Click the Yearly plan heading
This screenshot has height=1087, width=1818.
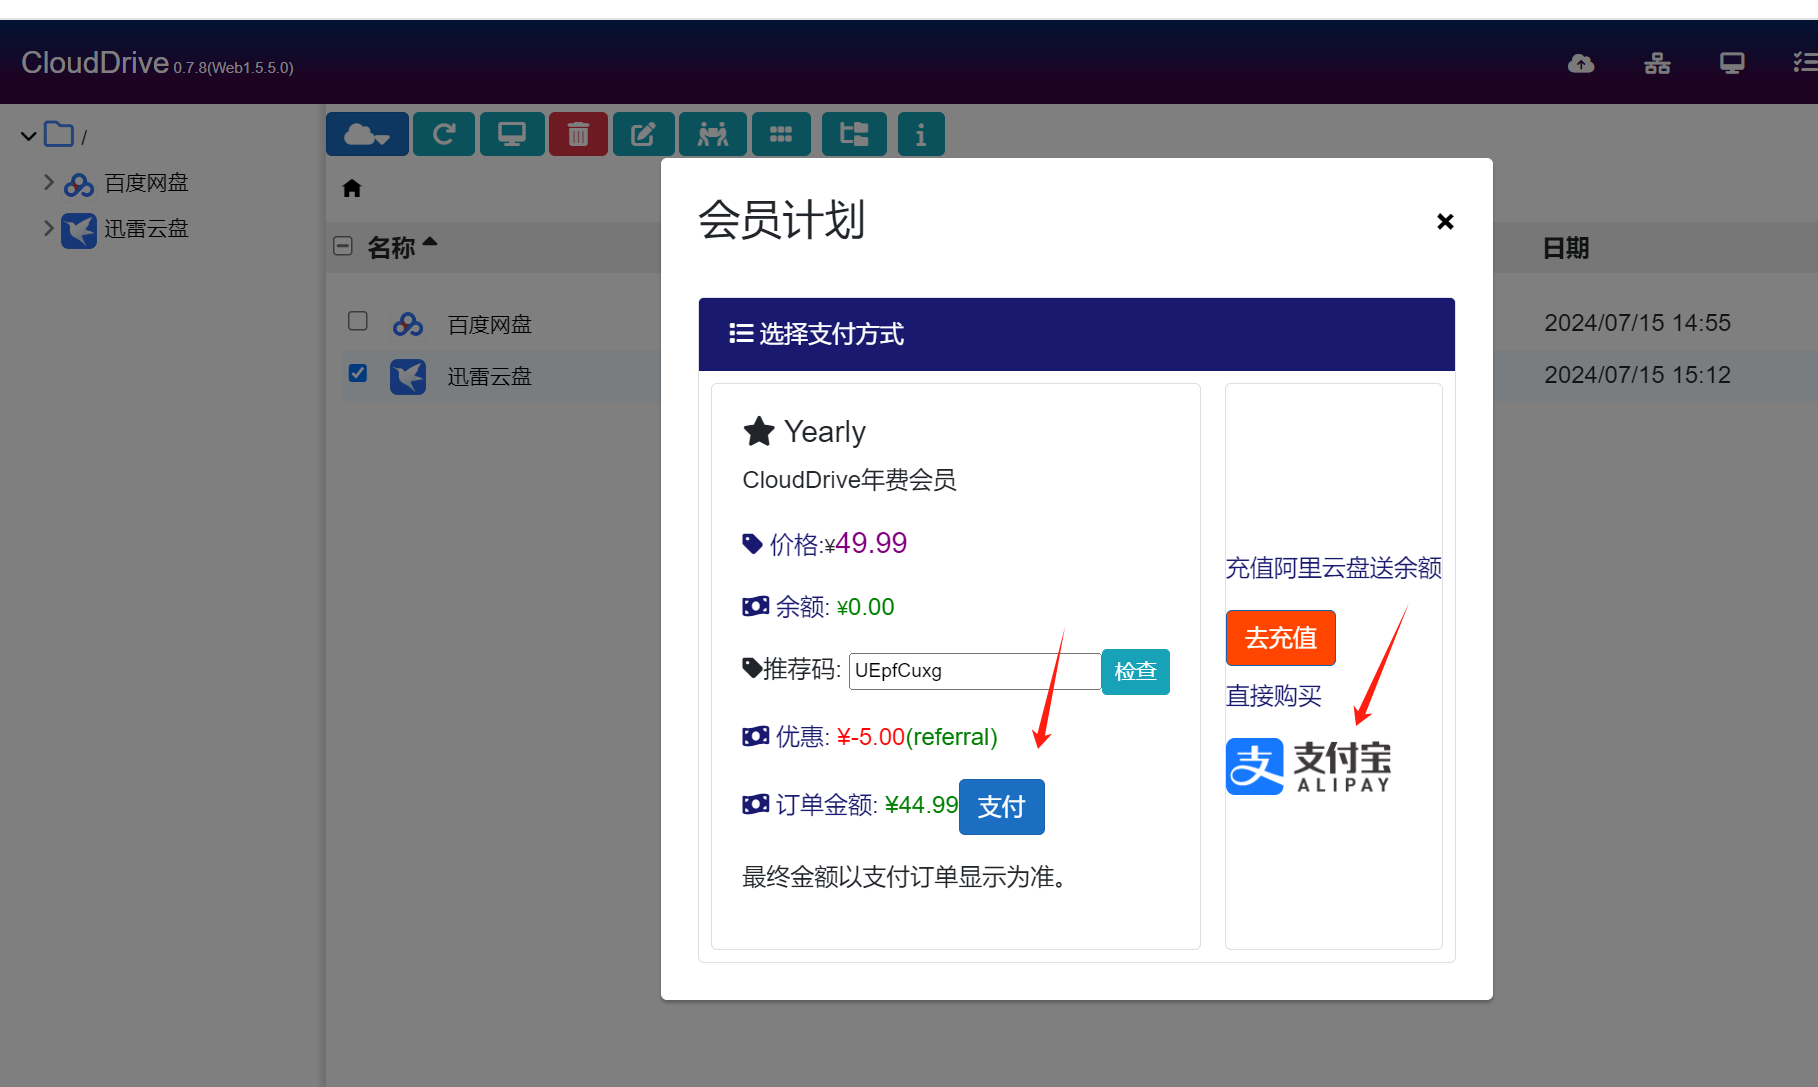point(824,432)
